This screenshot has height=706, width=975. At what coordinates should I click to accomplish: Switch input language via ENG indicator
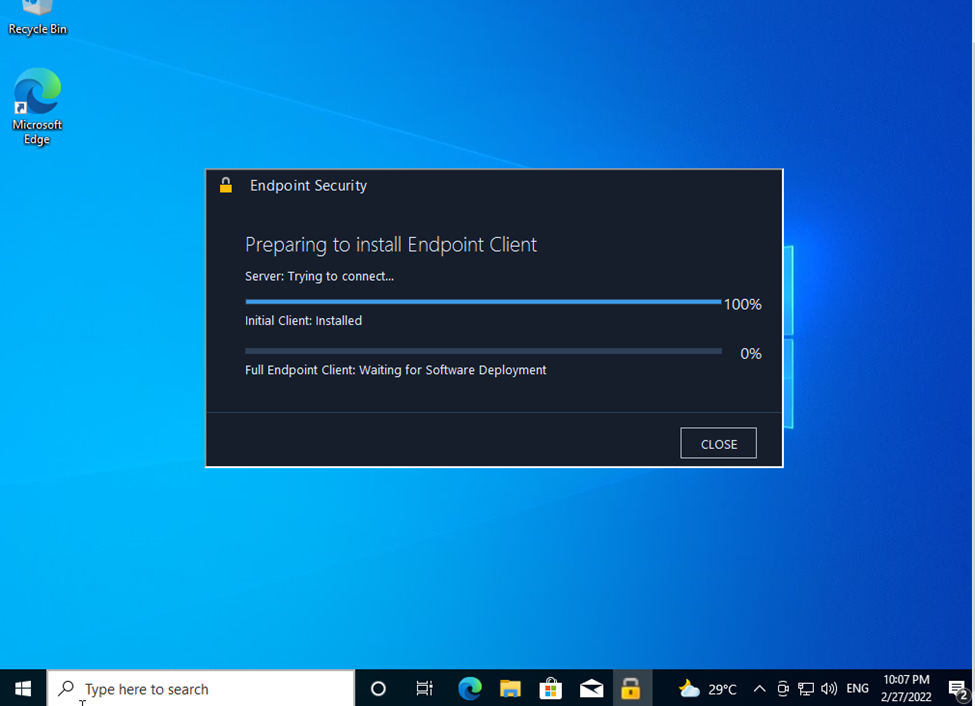point(857,689)
